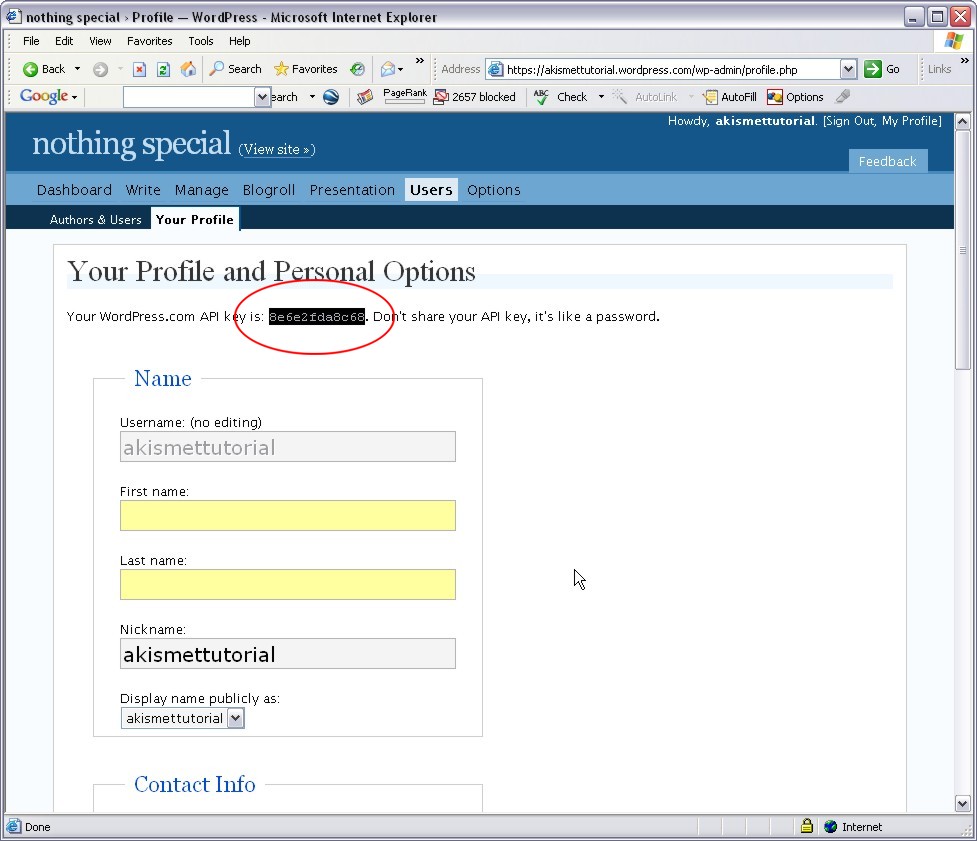Open Google toolbar Options button

point(795,97)
